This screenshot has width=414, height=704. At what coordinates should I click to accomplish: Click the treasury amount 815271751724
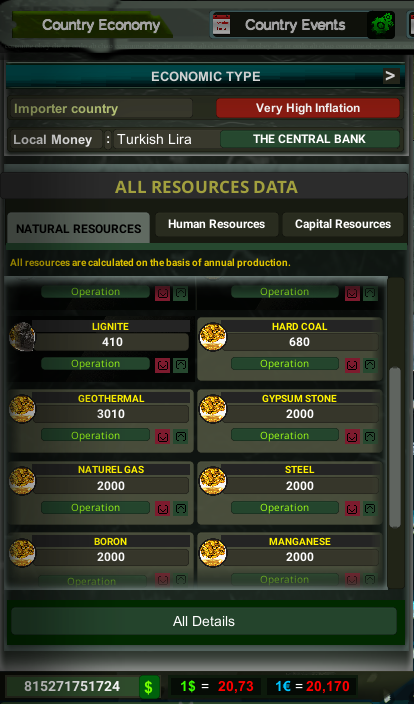72,686
